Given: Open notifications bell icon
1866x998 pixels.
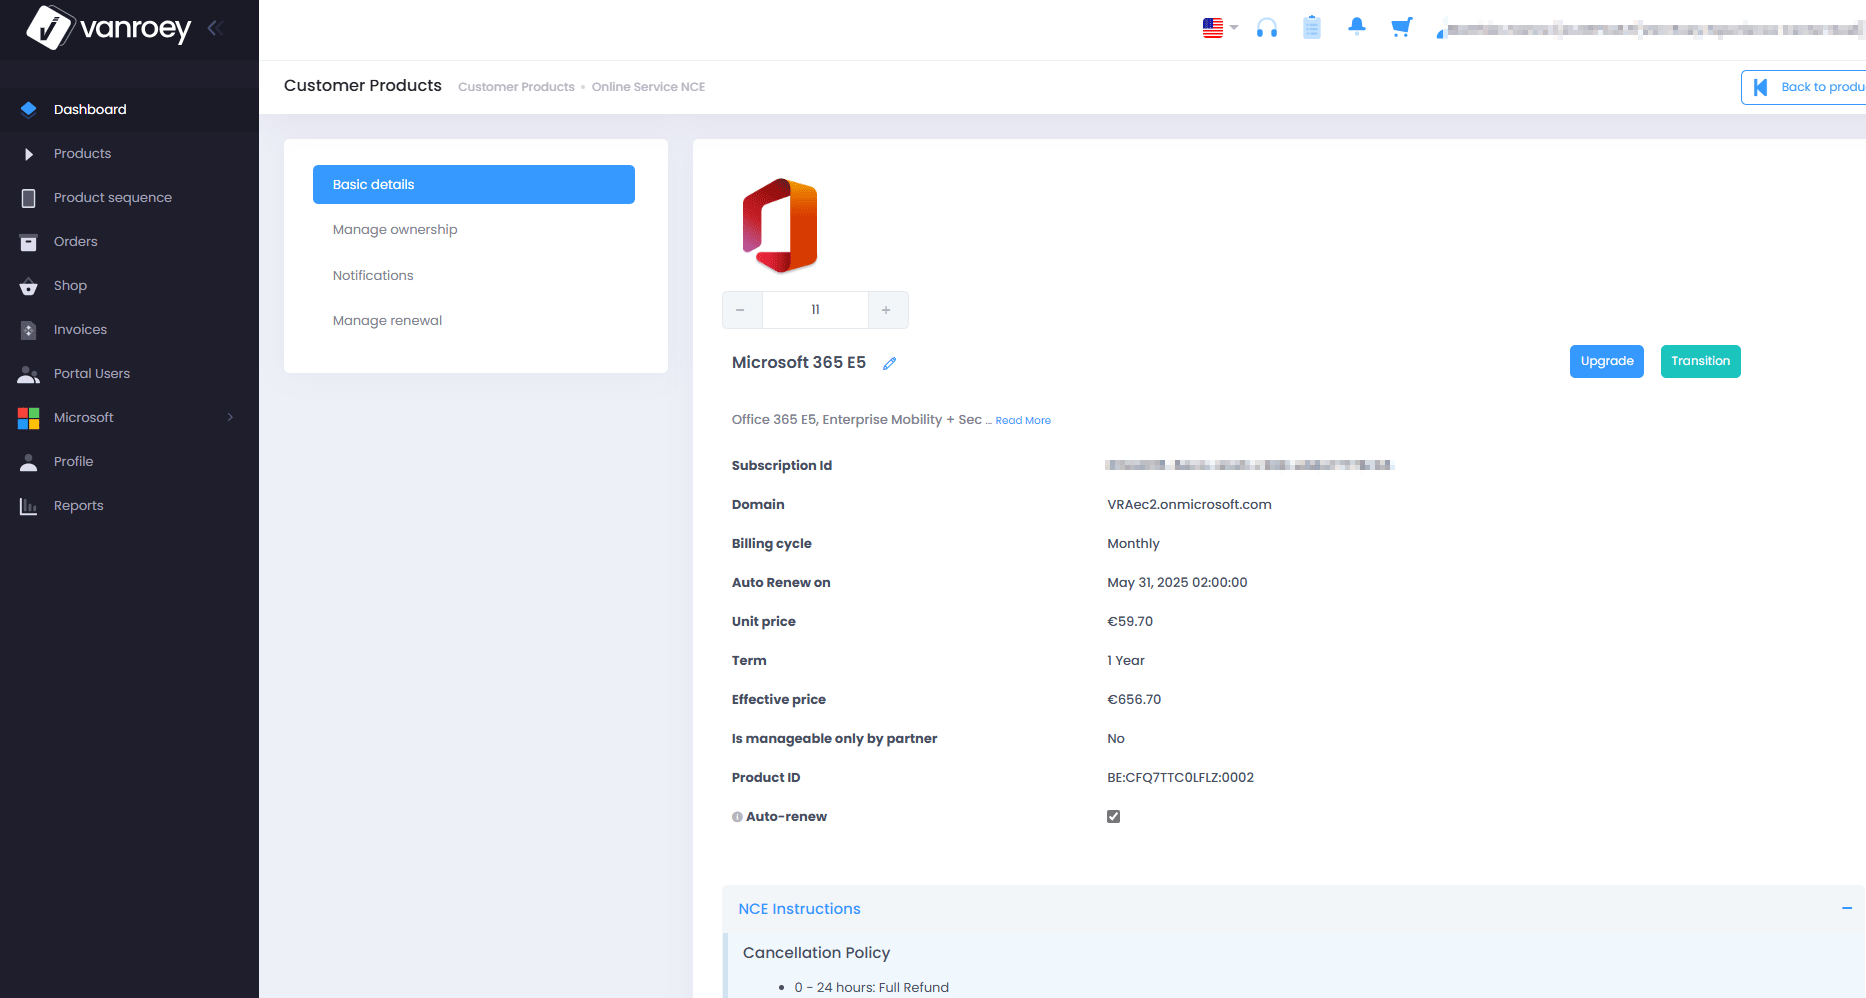Looking at the screenshot, I should point(1357,27).
